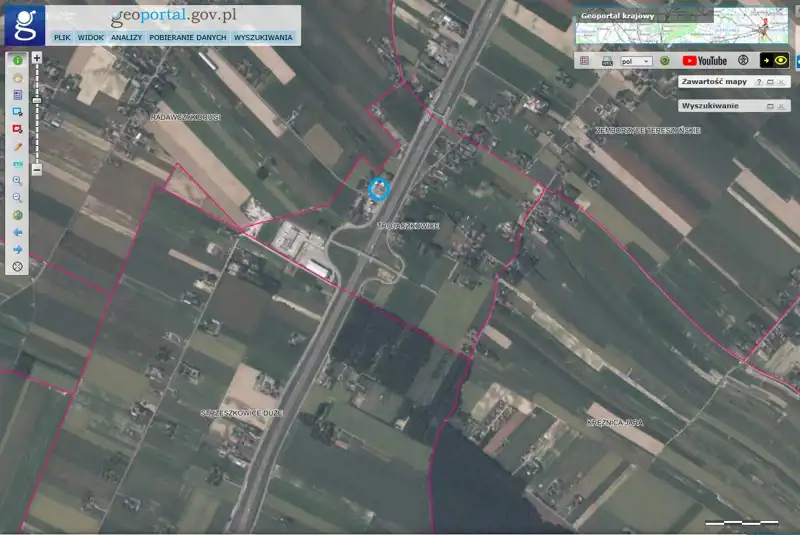This screenshot has height=535, width=800.
Task: Toggle high contrast eye mode
Action: point(780,61)
